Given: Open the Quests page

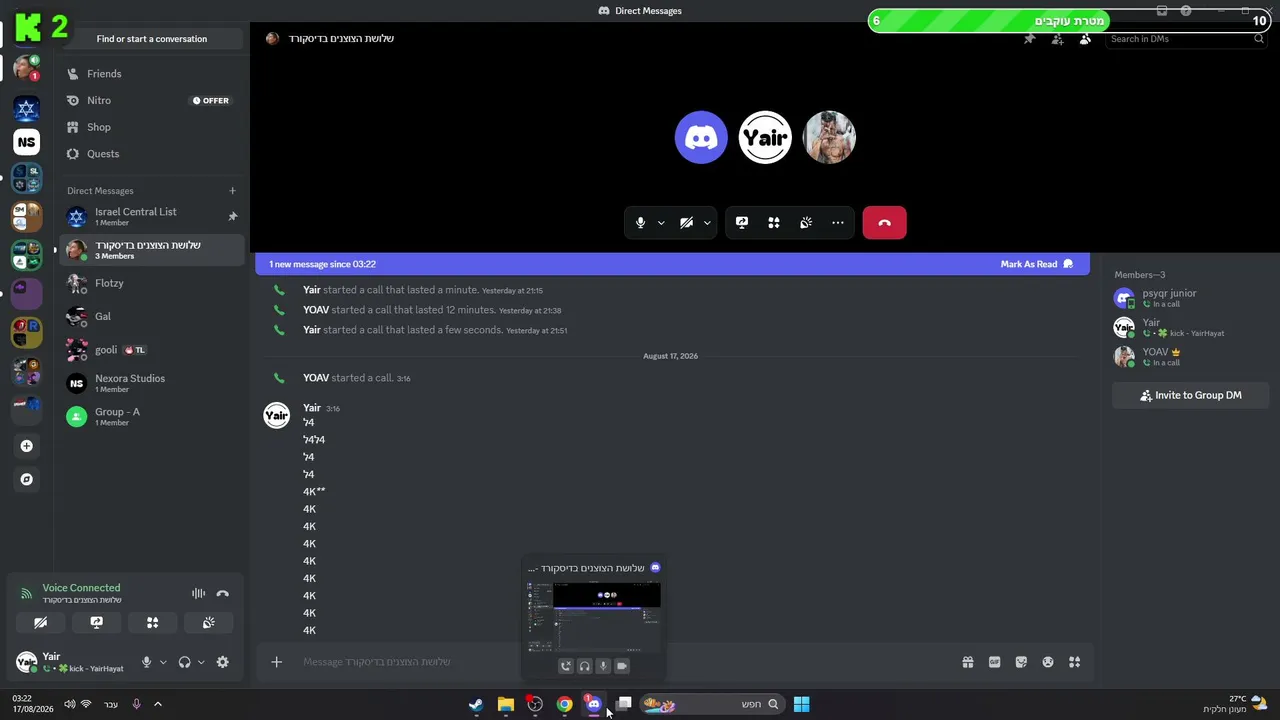Looking at the screenshot, I should pos(150,154).
